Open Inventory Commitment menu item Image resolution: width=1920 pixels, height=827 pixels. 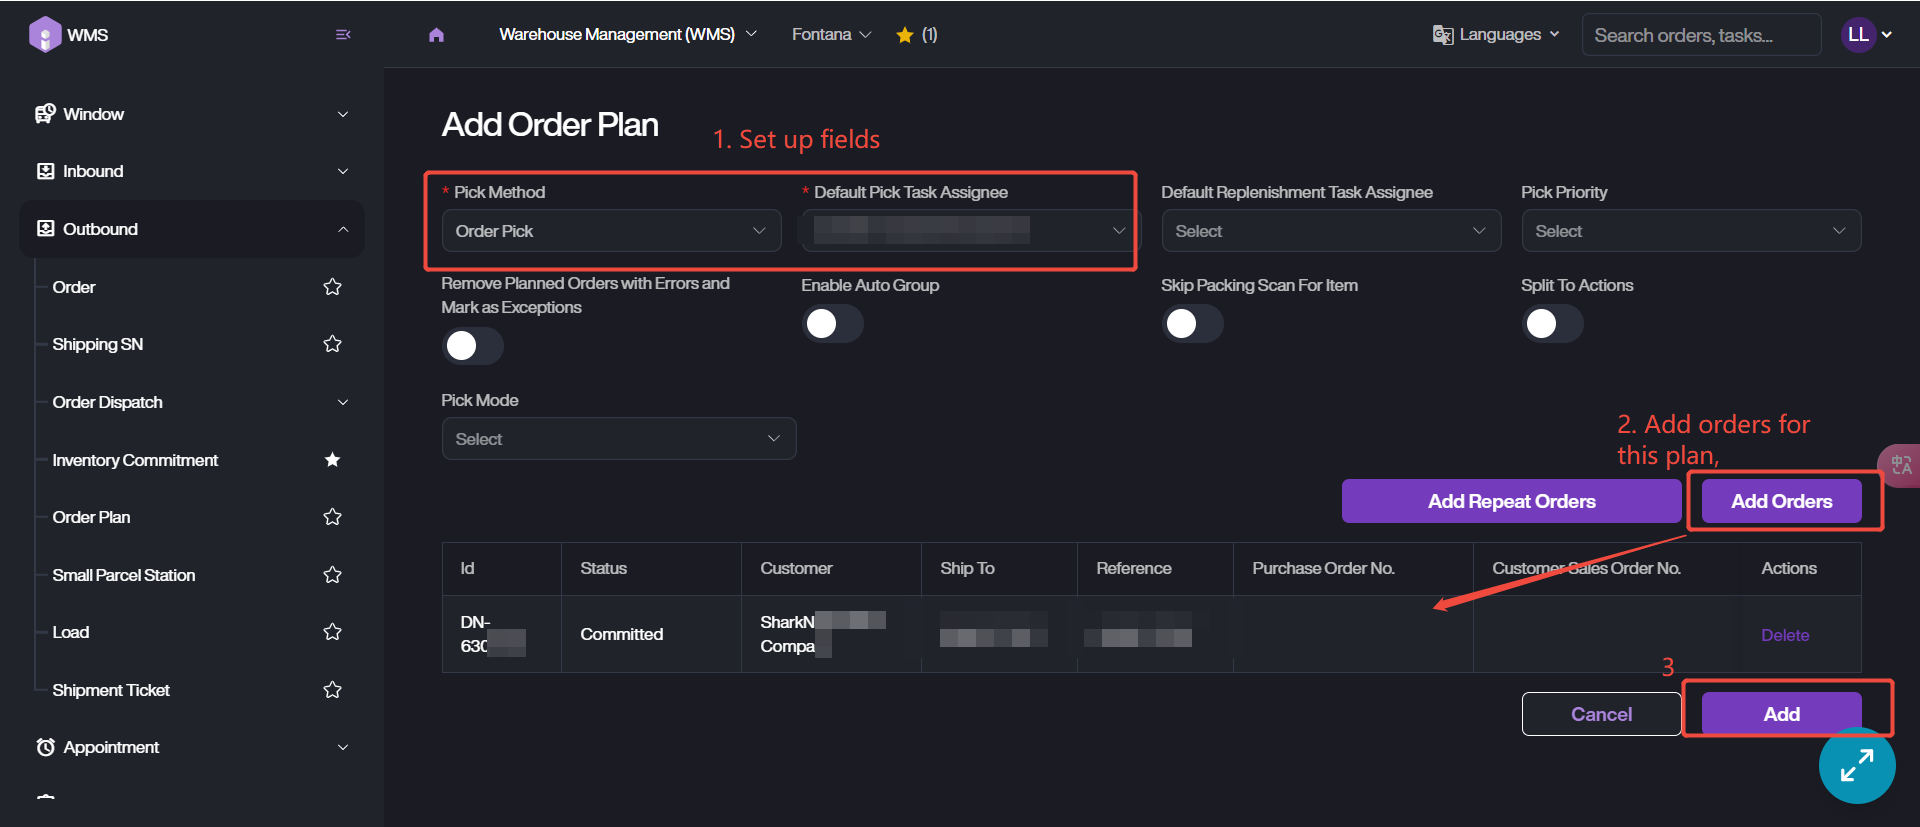tap(135, 460)
